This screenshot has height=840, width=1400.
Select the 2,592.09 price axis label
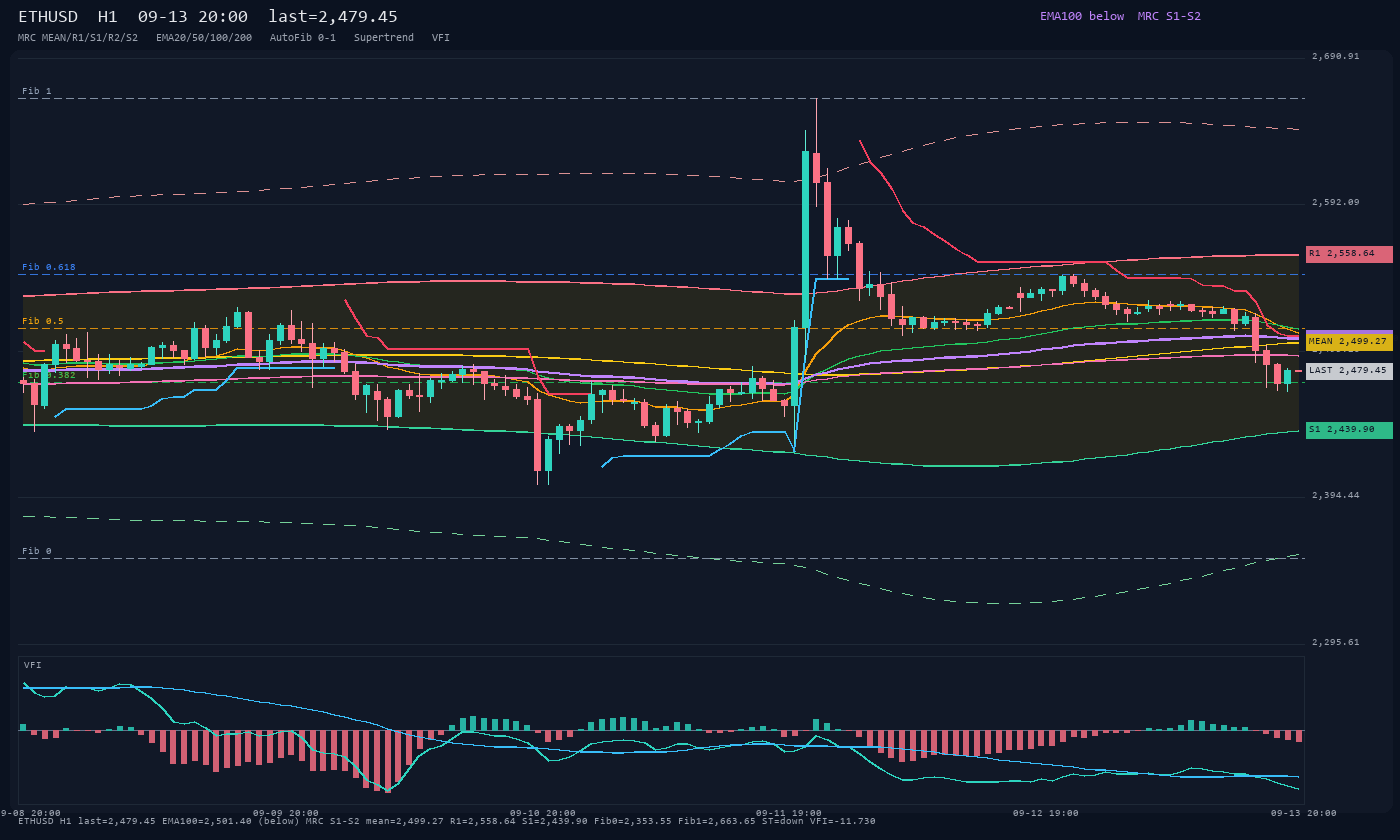tap(1336, 202)
